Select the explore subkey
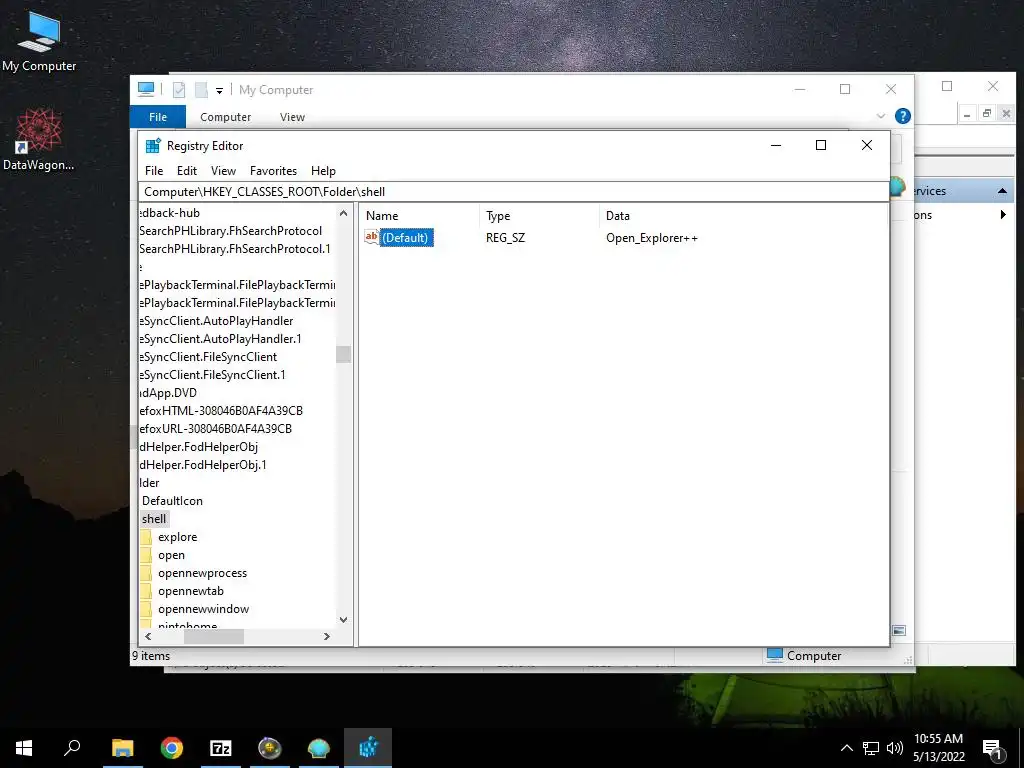This screenshot has height=768, width=1024. [x=178, y=537]
